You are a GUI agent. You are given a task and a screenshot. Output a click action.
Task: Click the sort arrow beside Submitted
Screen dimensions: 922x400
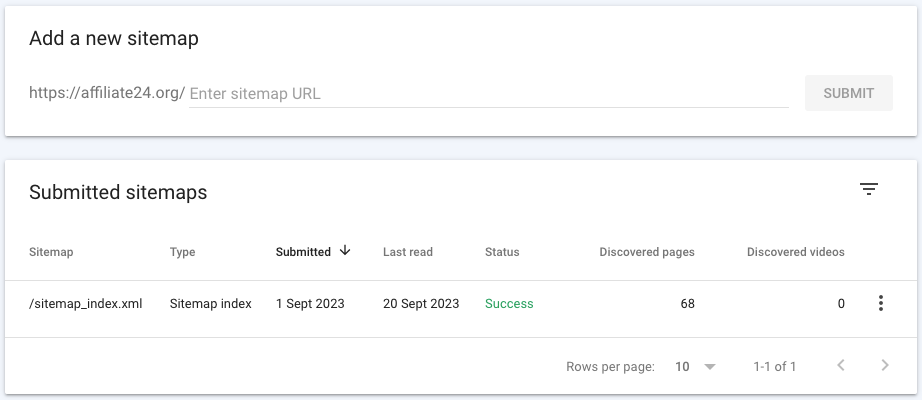(x=345, y=251)
